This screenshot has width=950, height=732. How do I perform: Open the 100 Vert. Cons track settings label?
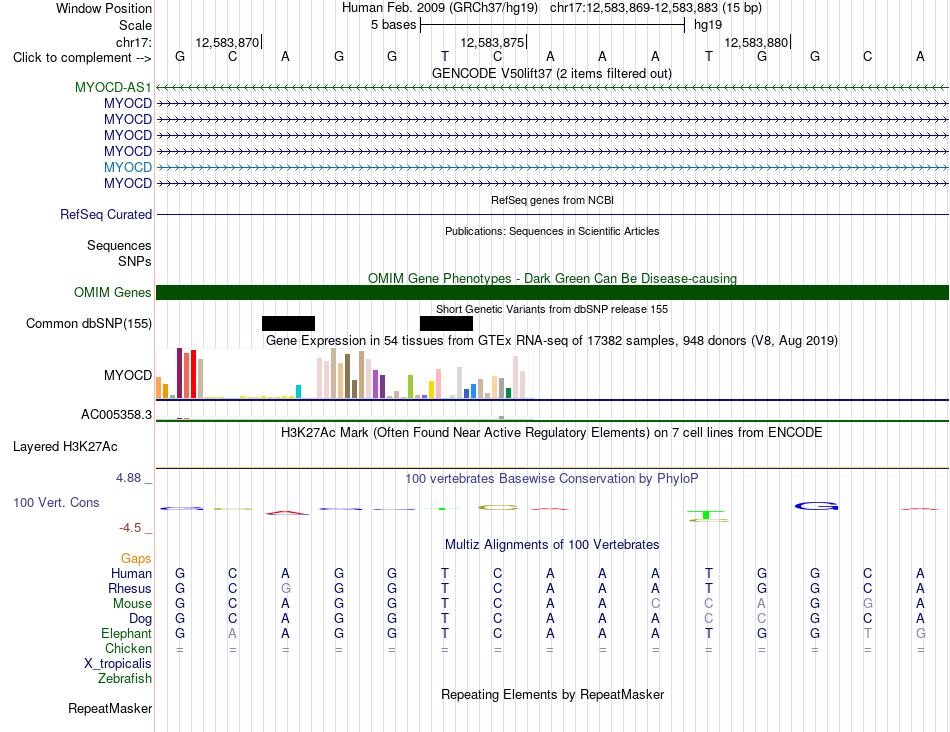click(56, 502)
